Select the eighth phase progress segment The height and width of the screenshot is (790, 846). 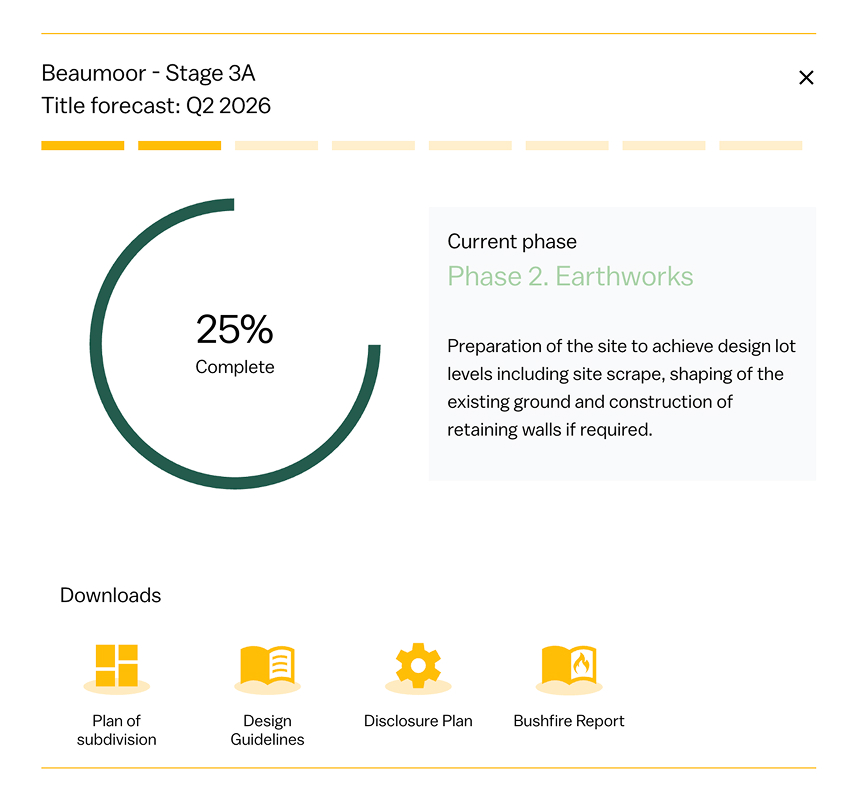[x=761, y=146]
